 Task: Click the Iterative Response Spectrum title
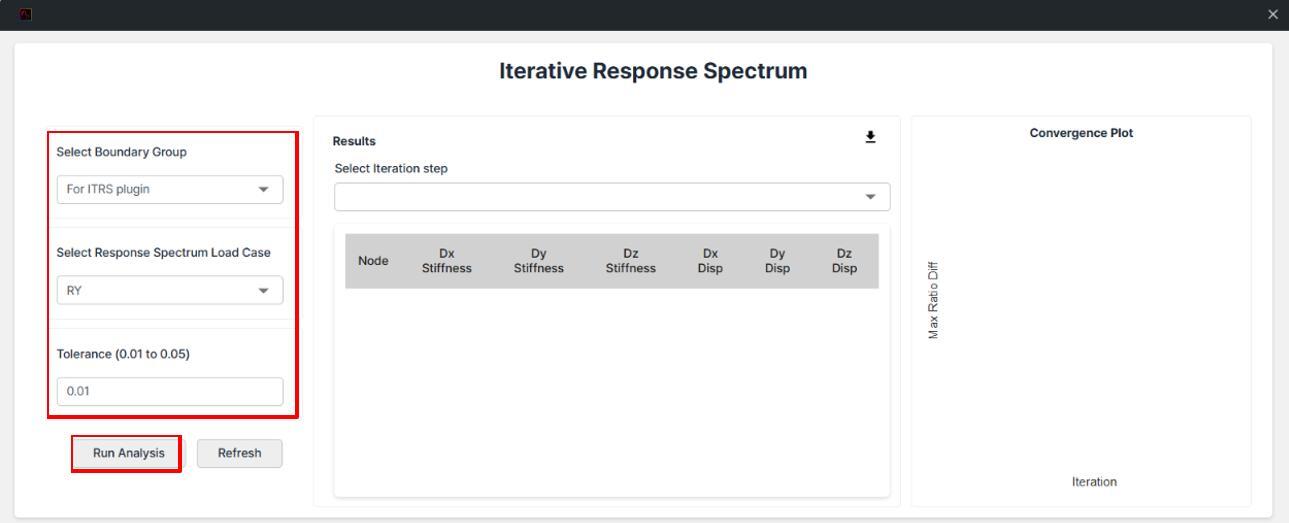tap(653, 71)
